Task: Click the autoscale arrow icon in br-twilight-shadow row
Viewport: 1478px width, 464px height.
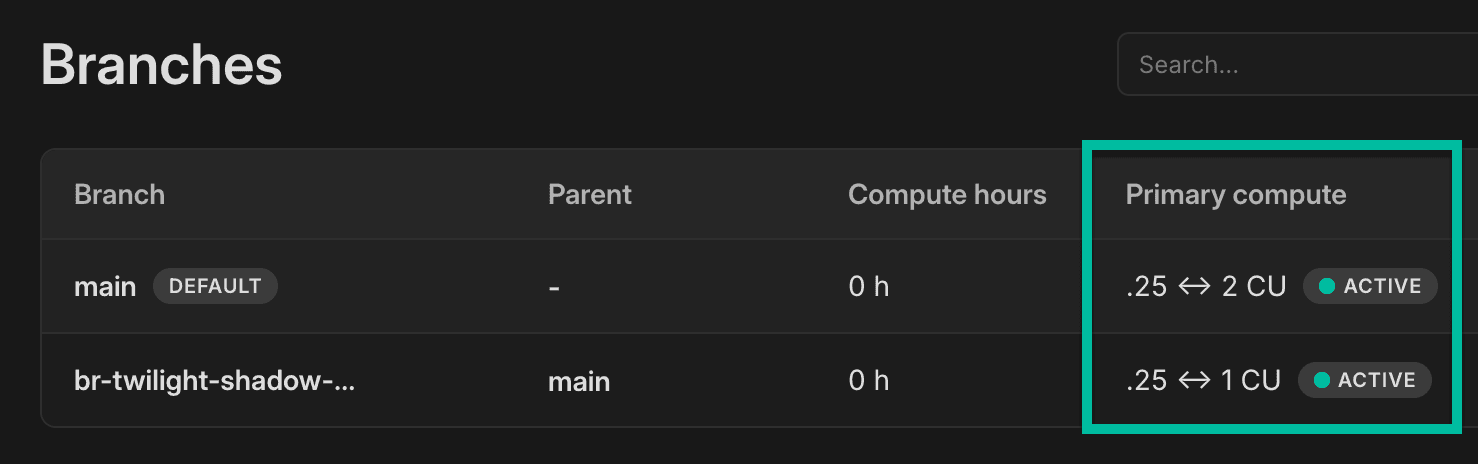Action: pos(1194,381)
